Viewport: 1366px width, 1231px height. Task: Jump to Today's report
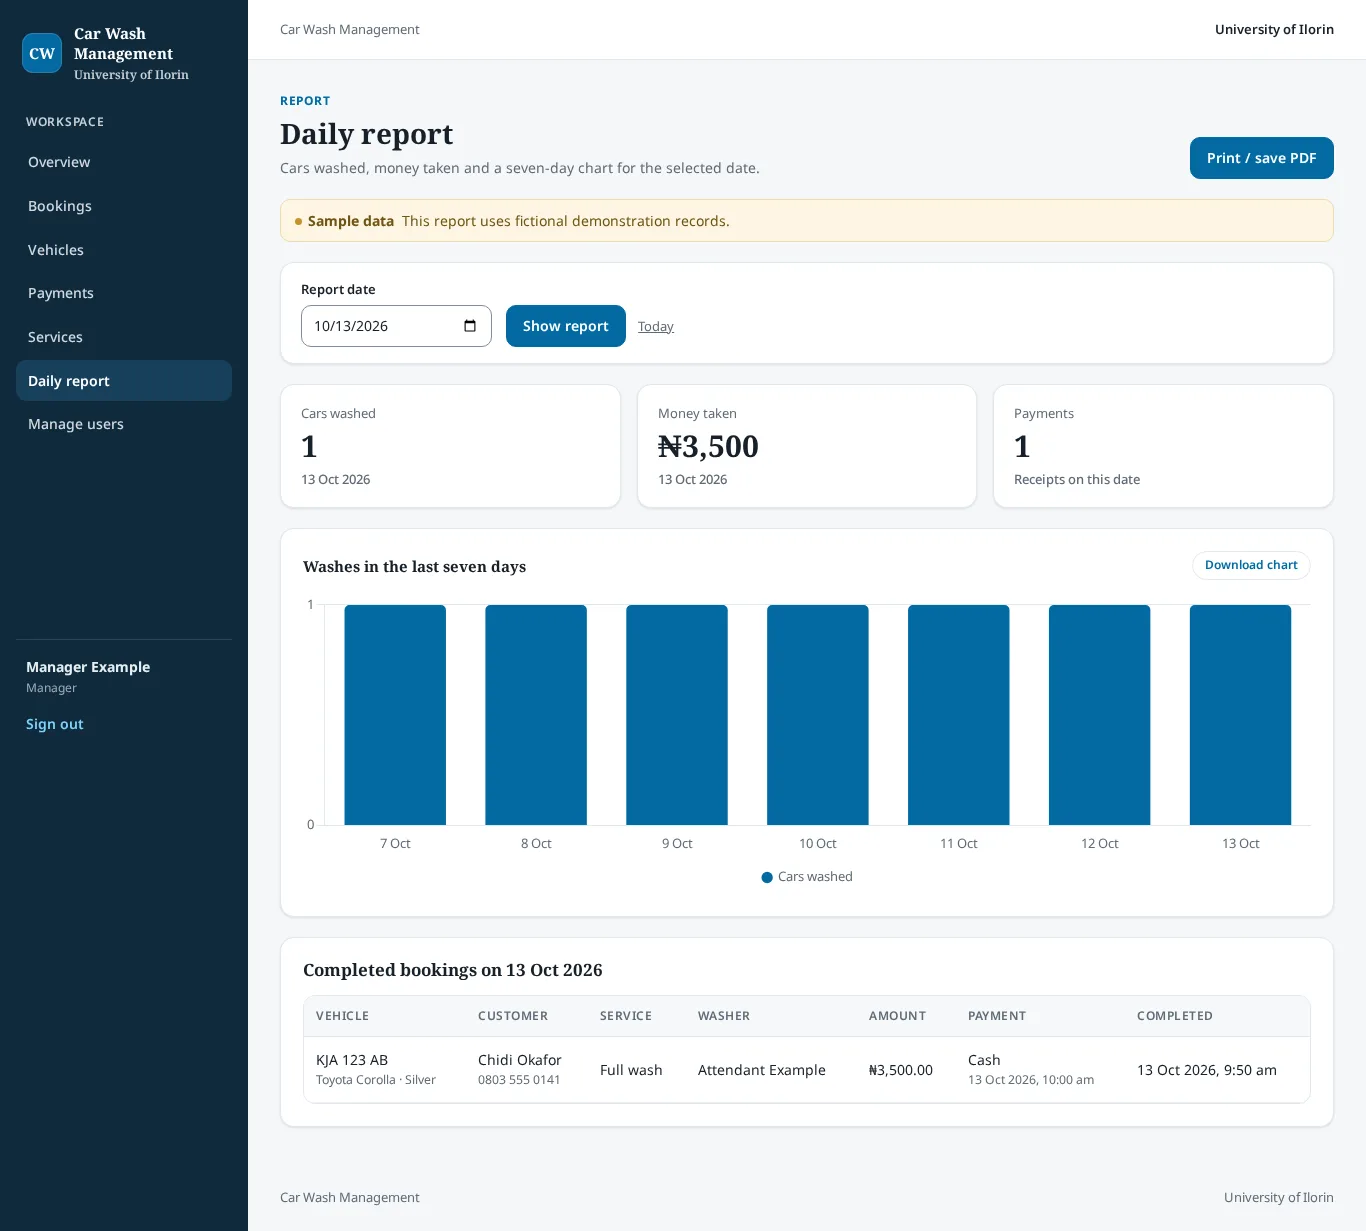click(x=656, y=326)
